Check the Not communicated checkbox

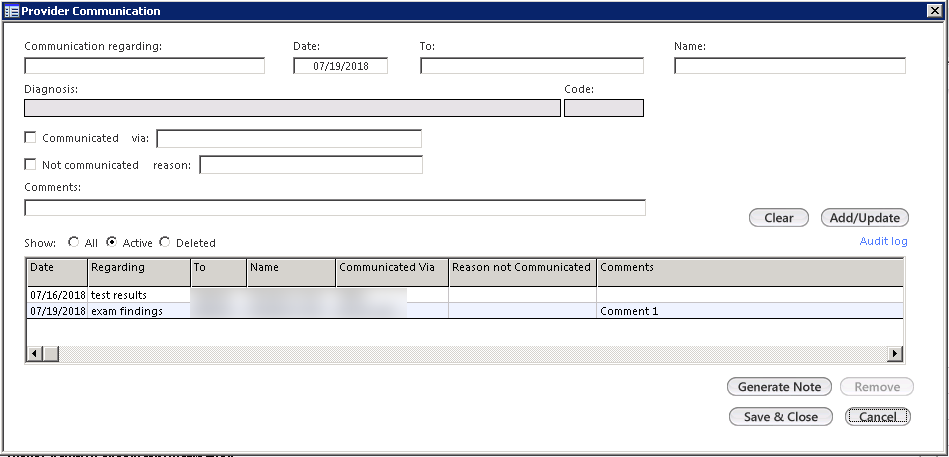pyautogui.click(x=30, y=164)
